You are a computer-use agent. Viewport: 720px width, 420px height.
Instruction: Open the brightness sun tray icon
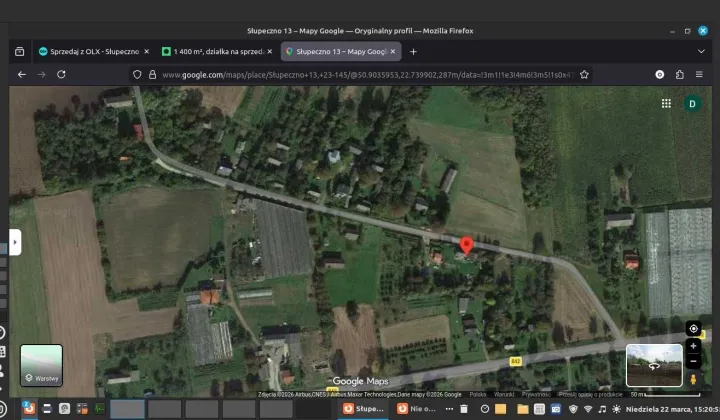pyautogui.click(x=616, y=409)
